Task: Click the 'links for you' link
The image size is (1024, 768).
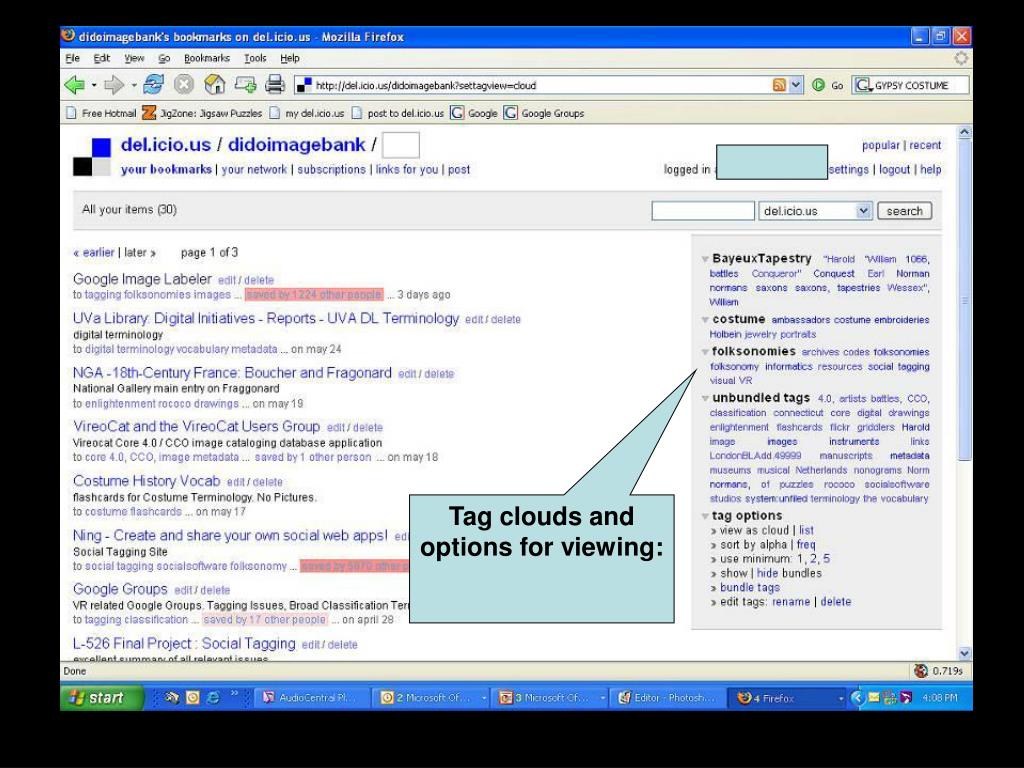Action: [x=407, y=169]
